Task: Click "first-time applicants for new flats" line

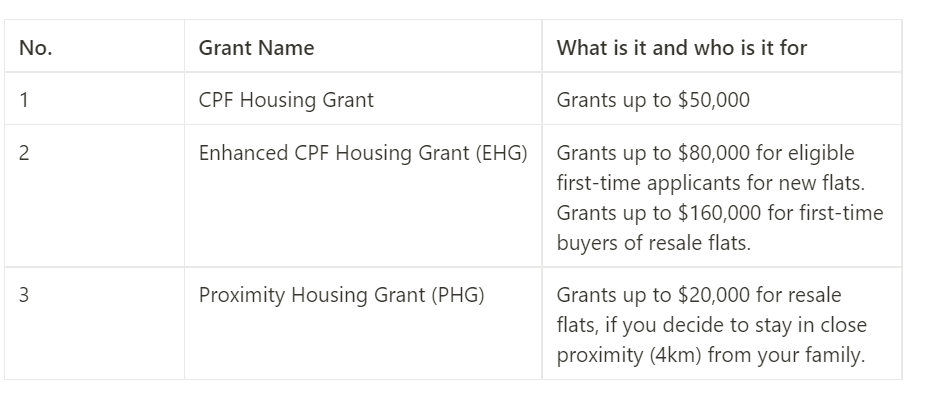Action: click(711, 183)
